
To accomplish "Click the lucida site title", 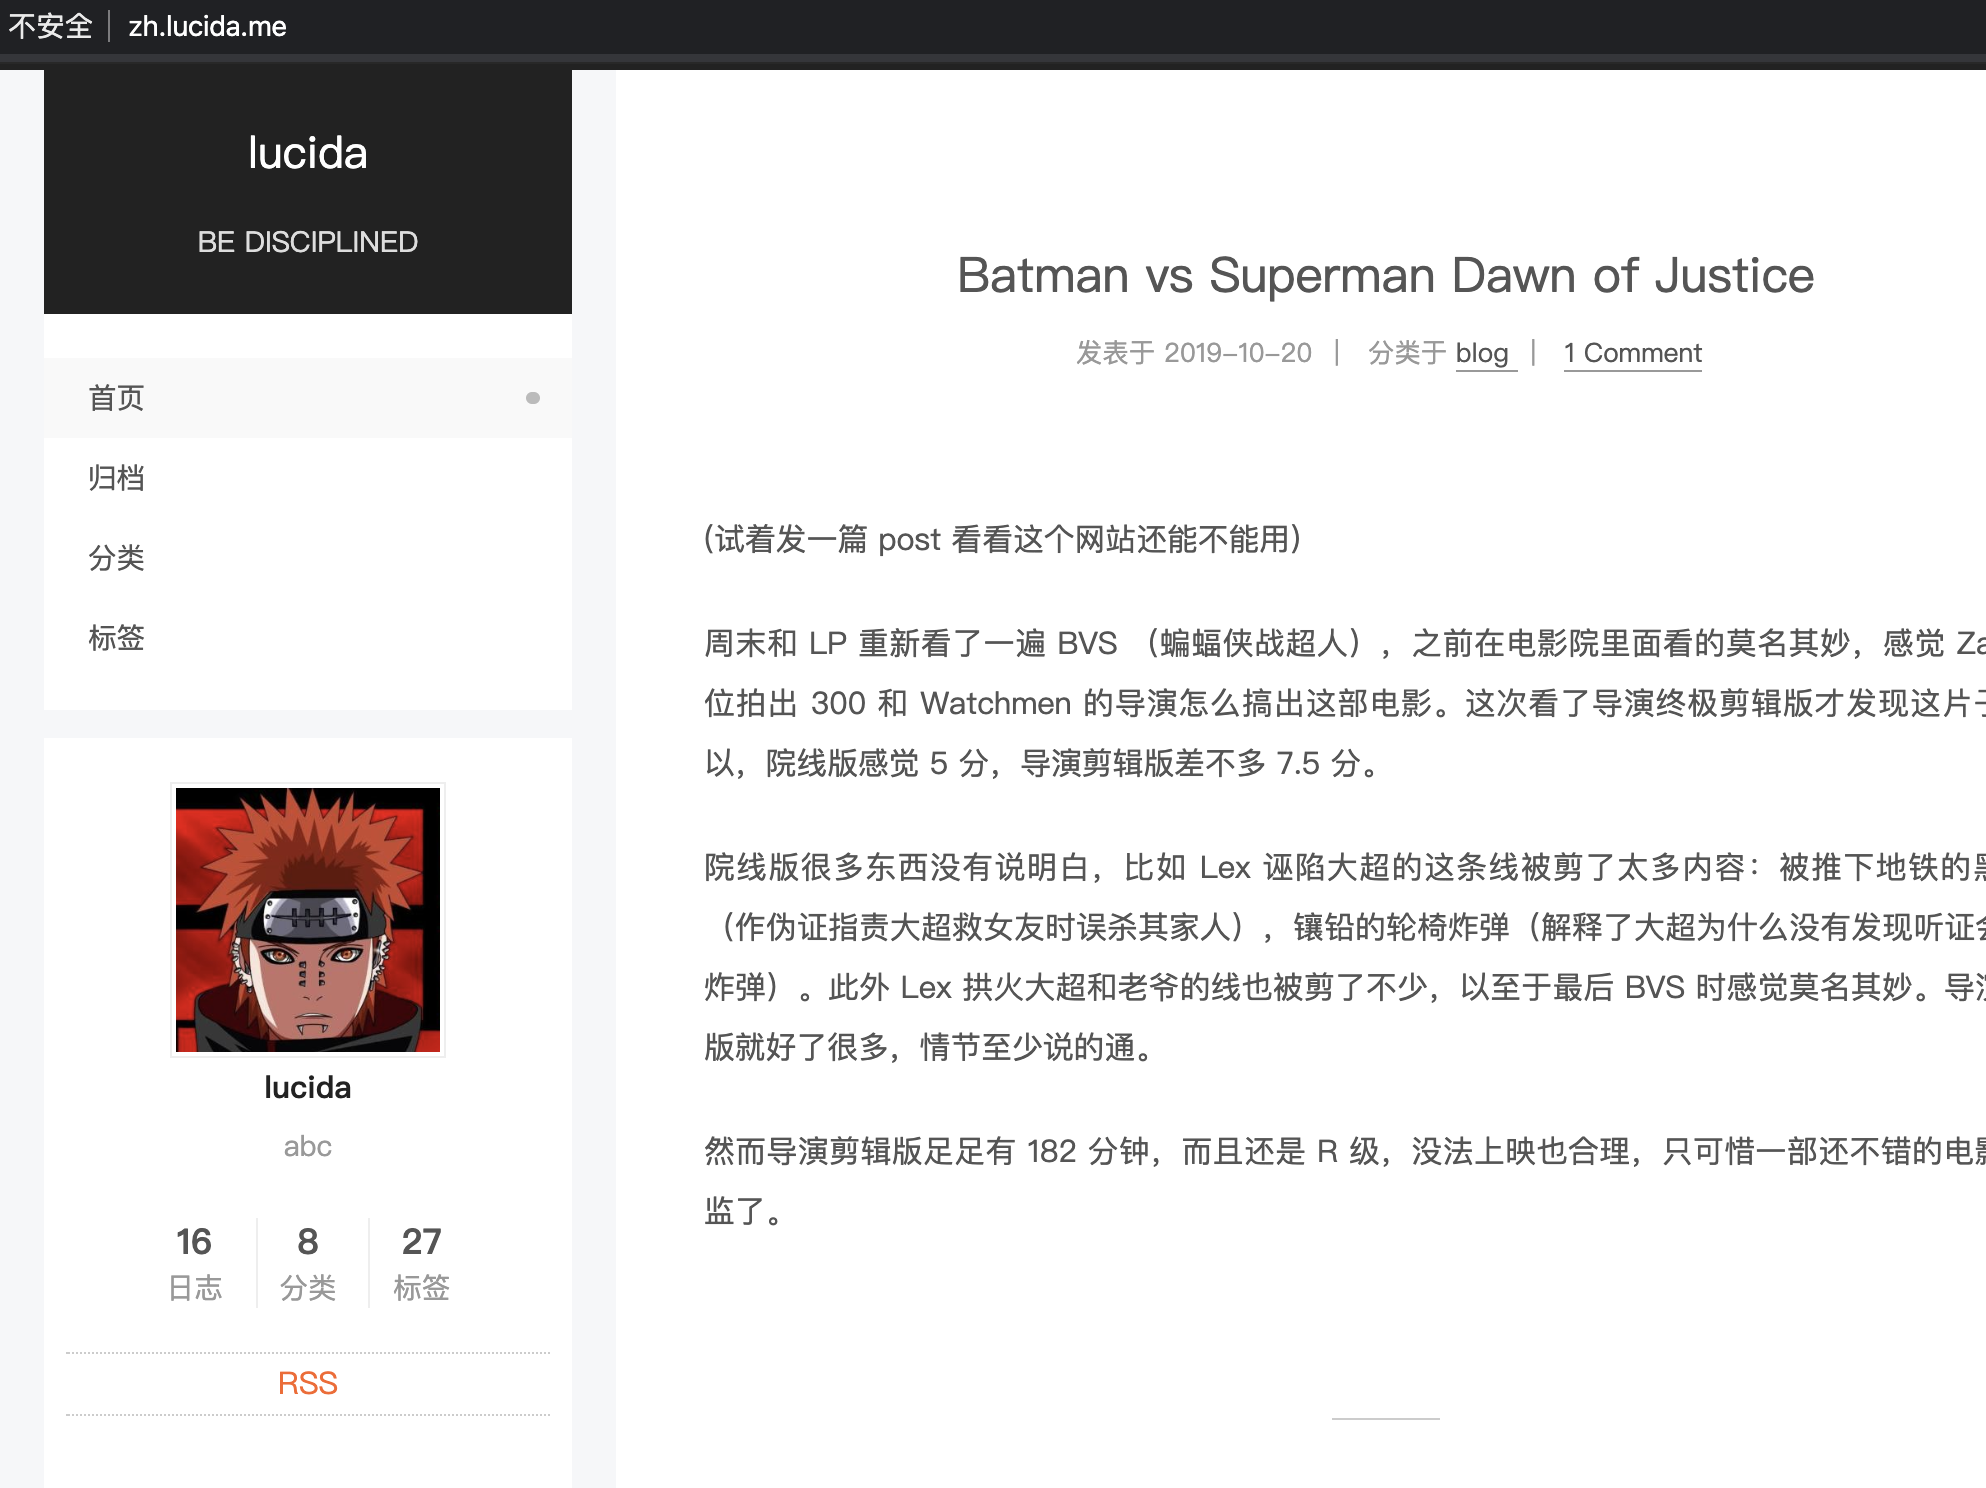I will pos(307,153).
